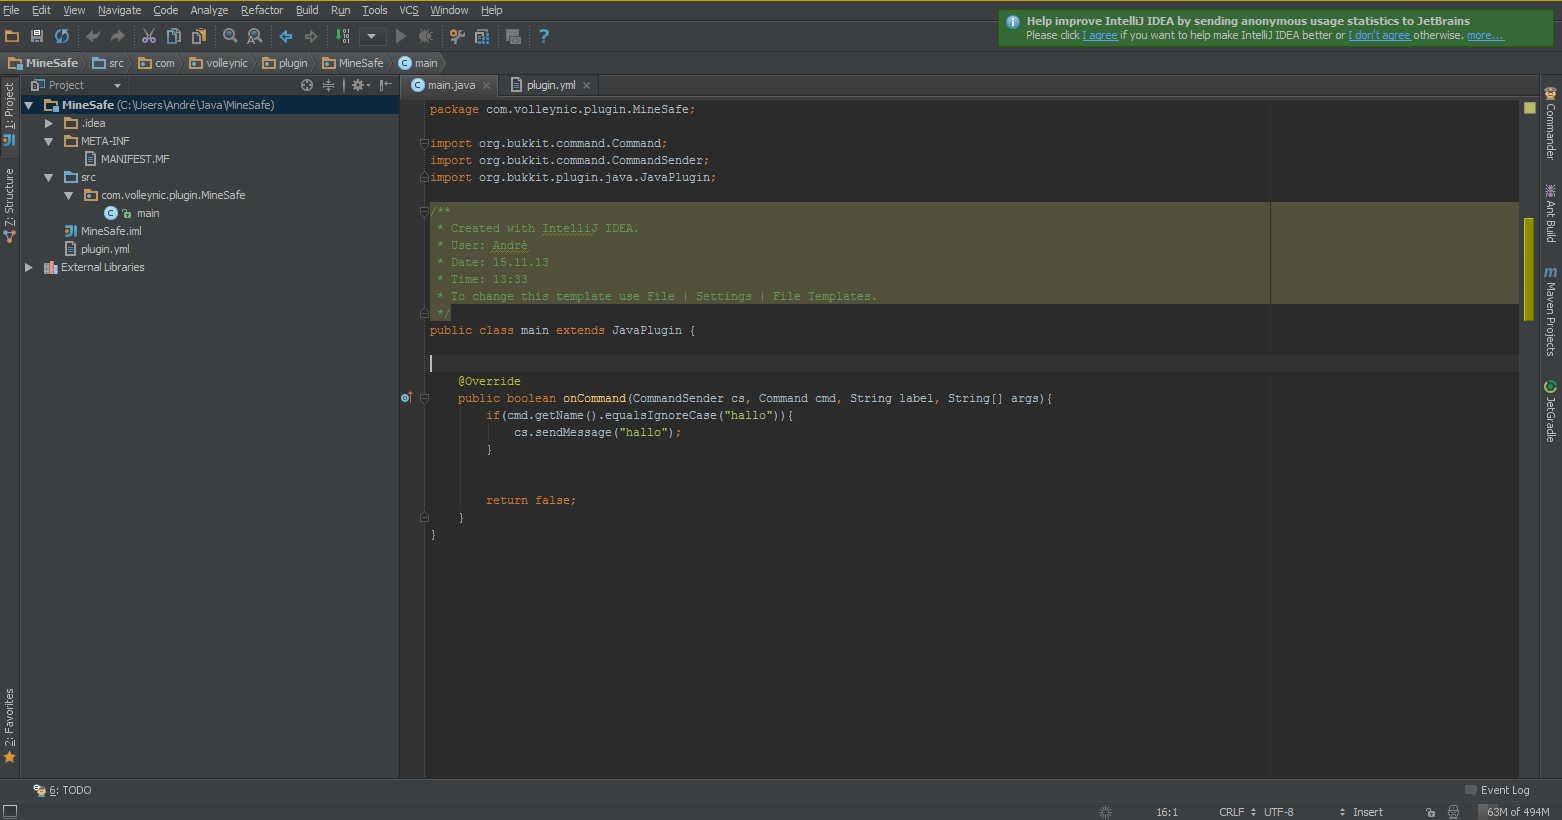Click the Save All toolbar icon
The image size is (1562, 820).
(37, 36)
